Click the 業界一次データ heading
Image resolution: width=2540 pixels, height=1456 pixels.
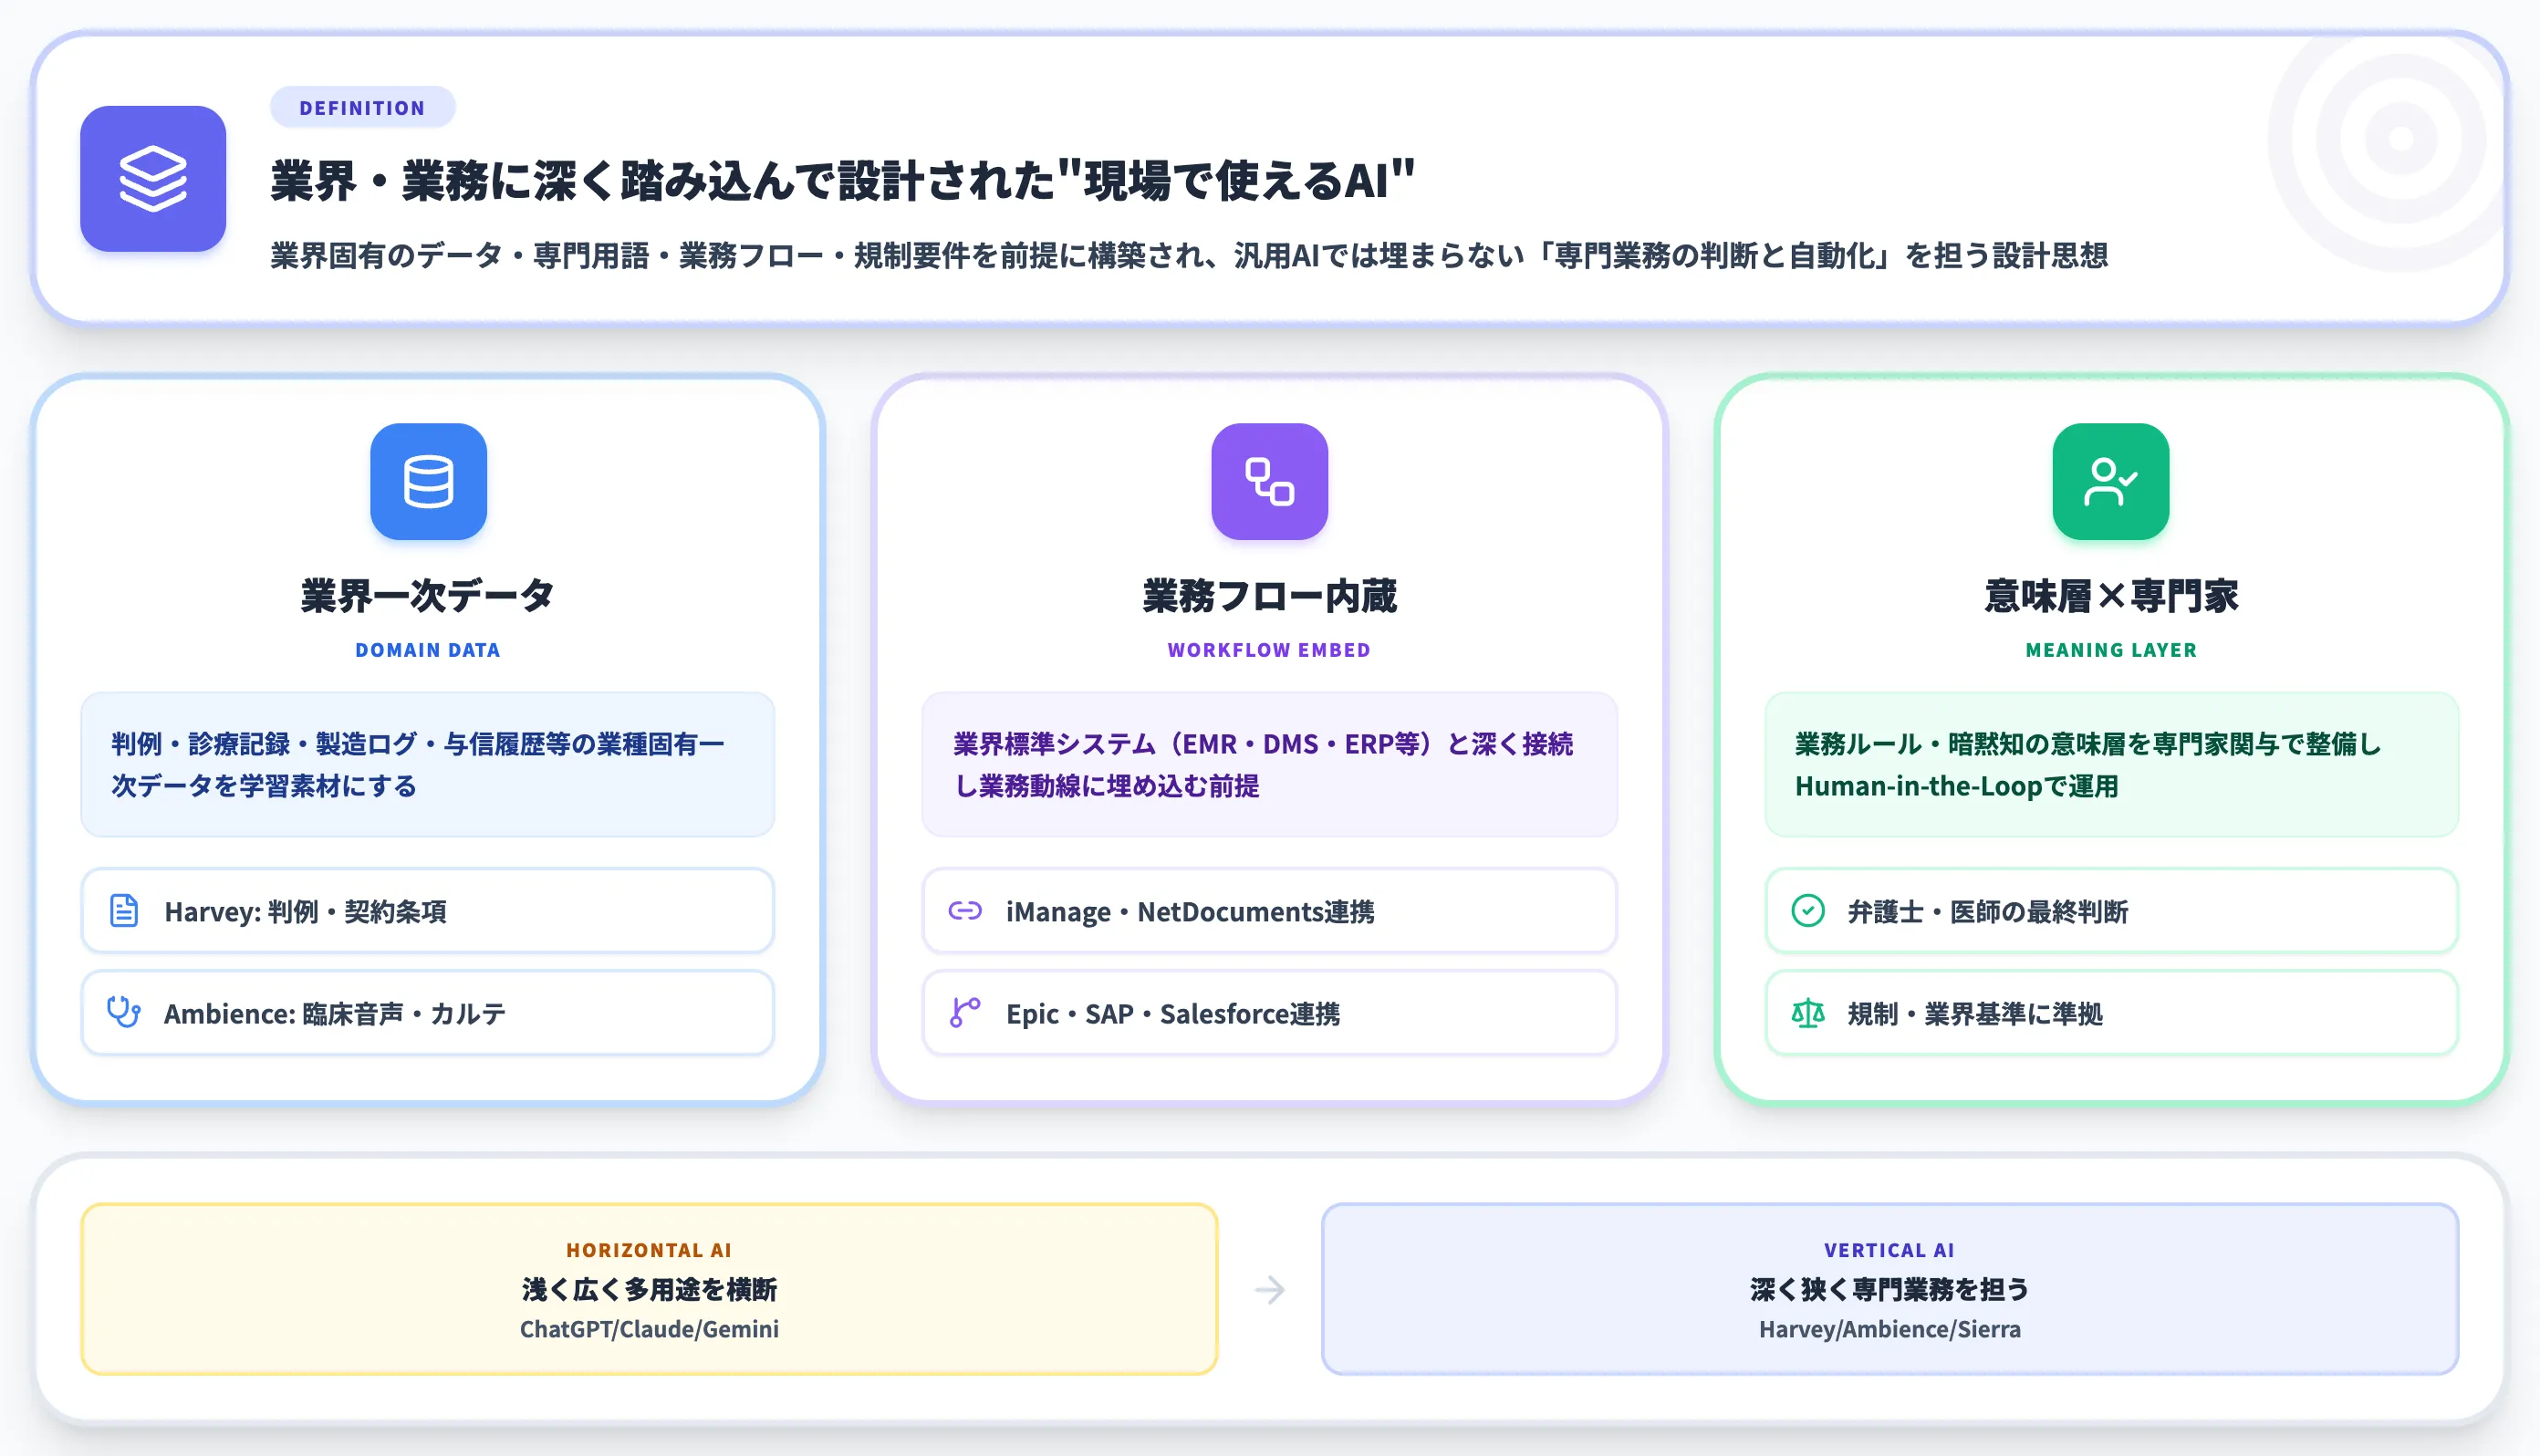pos(428,596)
